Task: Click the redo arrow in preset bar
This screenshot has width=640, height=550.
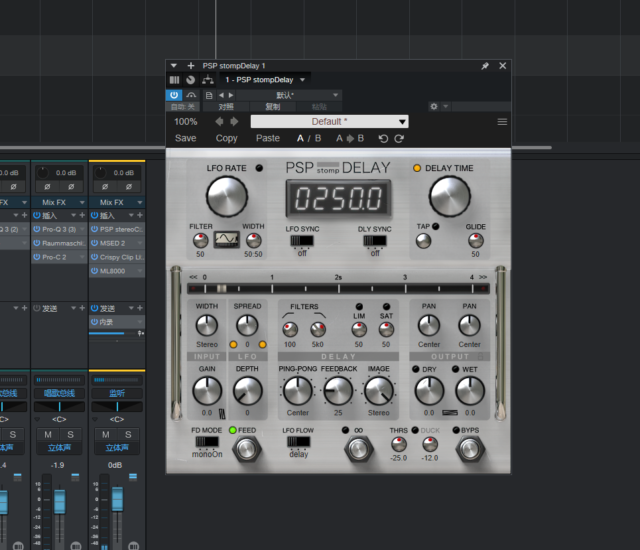Action: (x=400, y=138)
